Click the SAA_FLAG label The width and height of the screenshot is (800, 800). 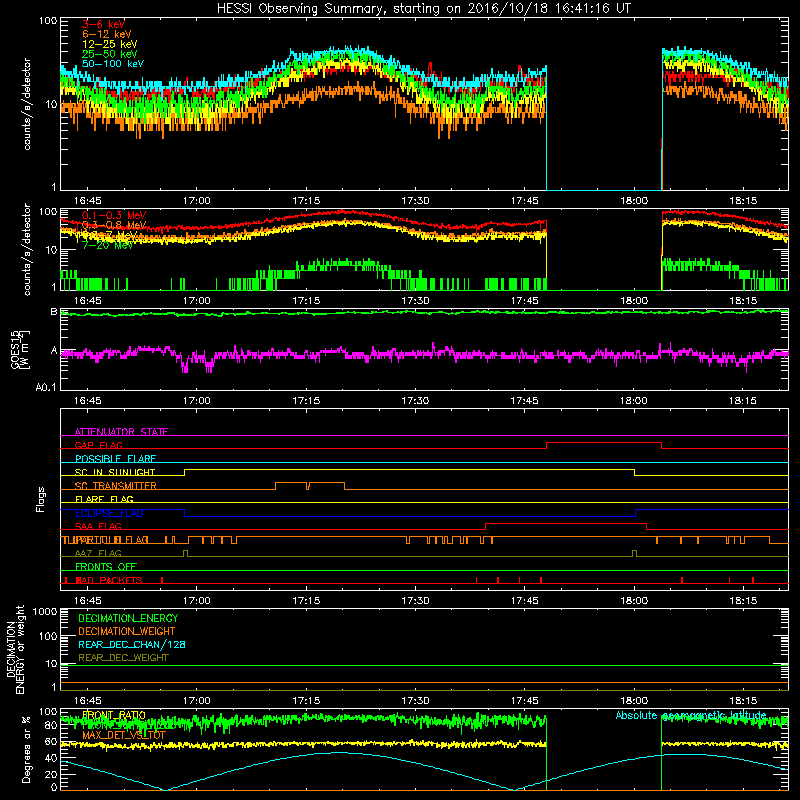(x=98, y=526)
